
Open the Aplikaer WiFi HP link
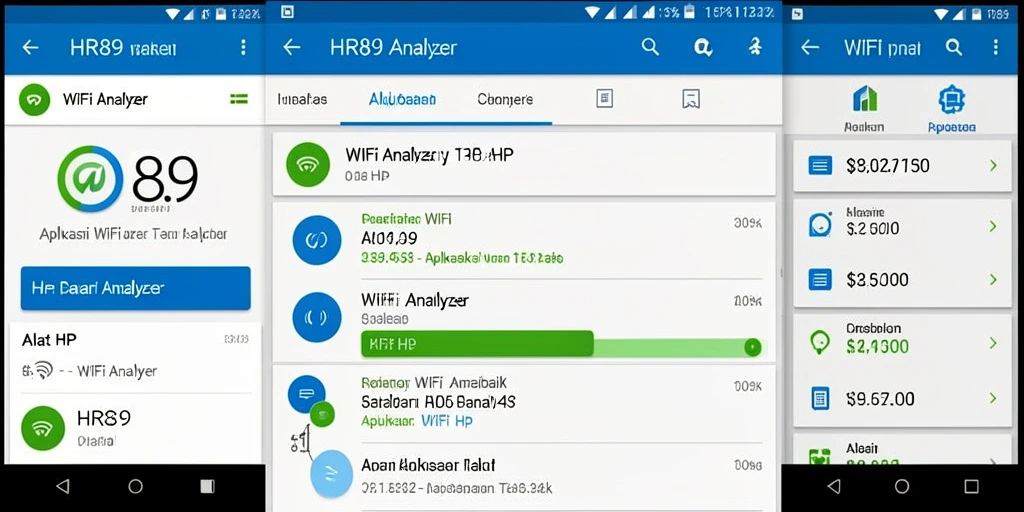pyautogui.click(x=417, y=421)
